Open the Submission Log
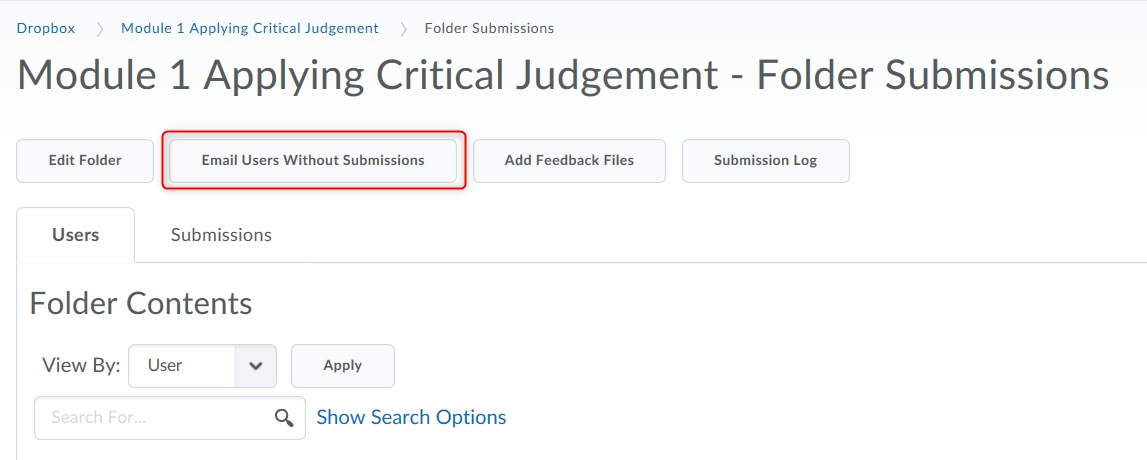The height and width of the screenshot is (460, 1147). [x=765, y=160]
